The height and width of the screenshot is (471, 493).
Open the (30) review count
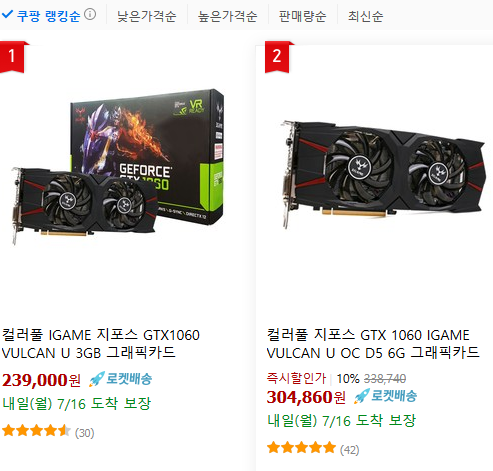pos(85,433)
